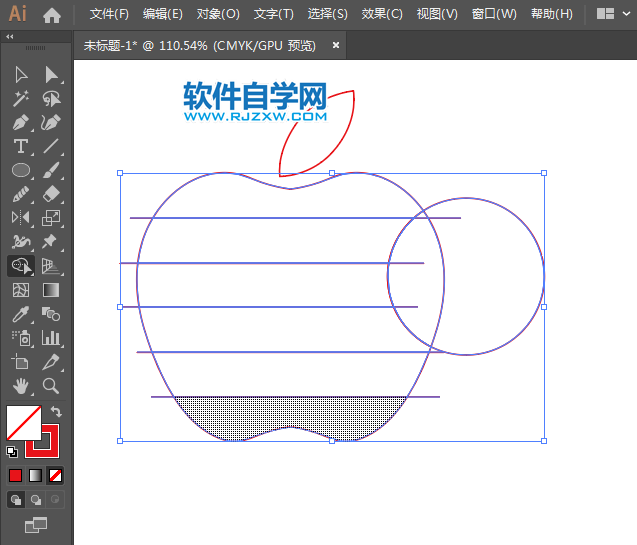The image size is (637, 545).
Task: Choose the Reflect tool
Action: coord(21,218)
